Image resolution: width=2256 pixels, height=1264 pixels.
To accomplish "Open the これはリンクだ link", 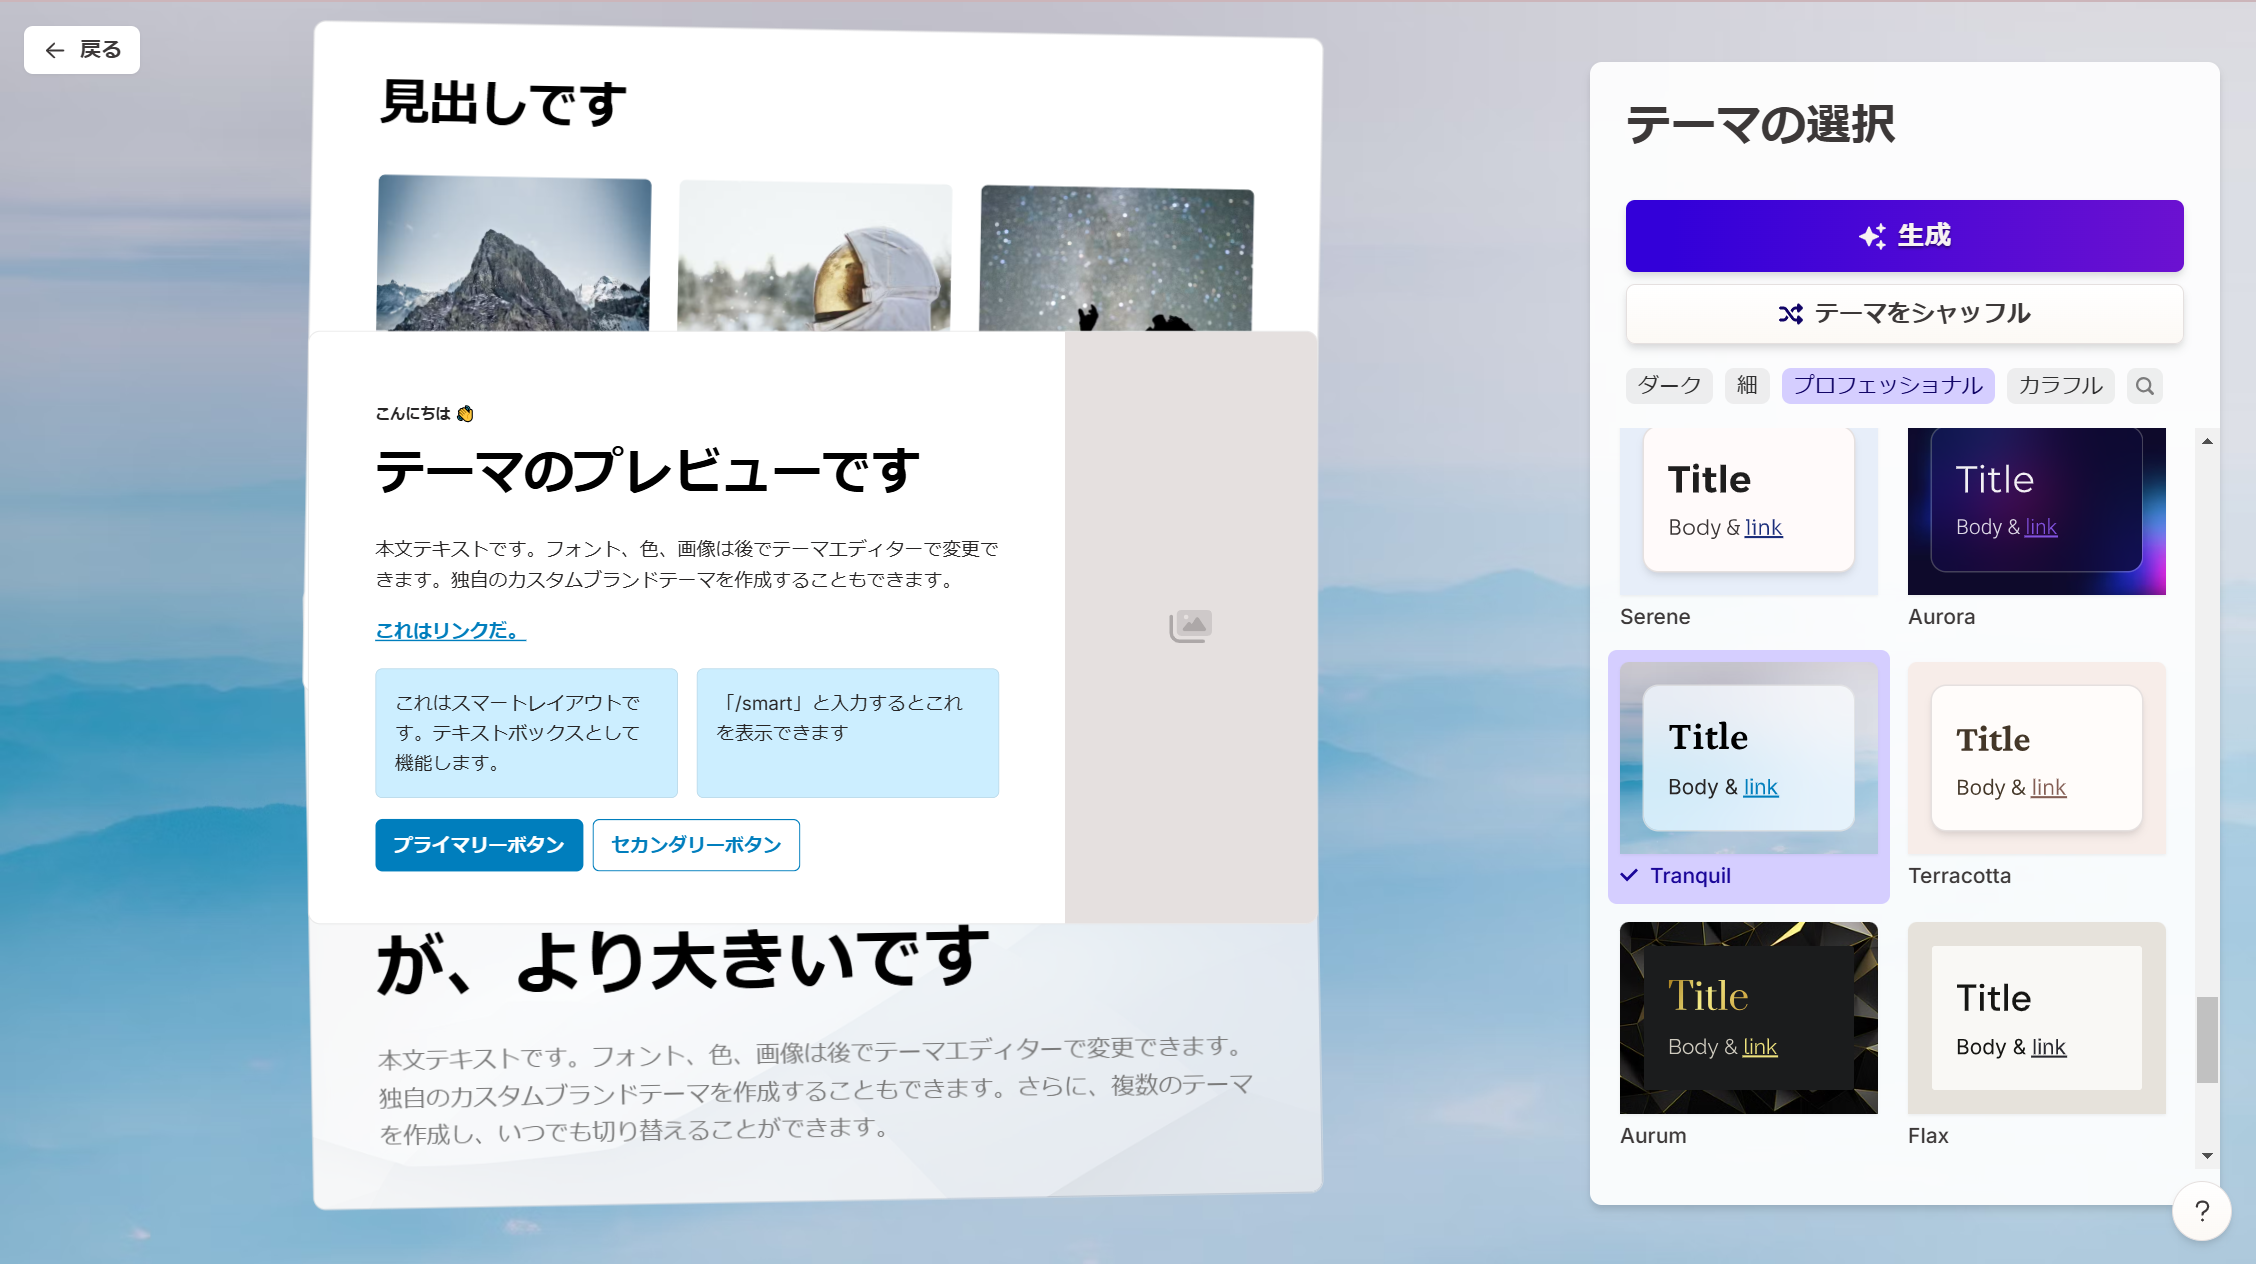I will click(447, 630).
